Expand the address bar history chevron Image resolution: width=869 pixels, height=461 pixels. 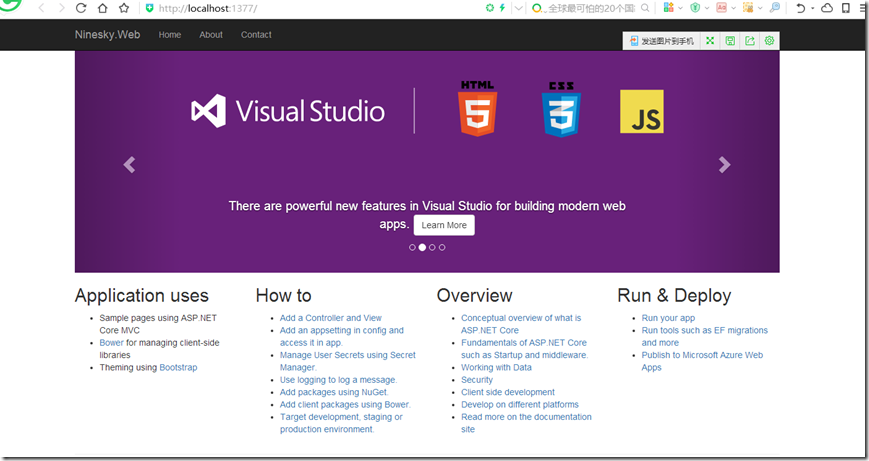point(519,8)
